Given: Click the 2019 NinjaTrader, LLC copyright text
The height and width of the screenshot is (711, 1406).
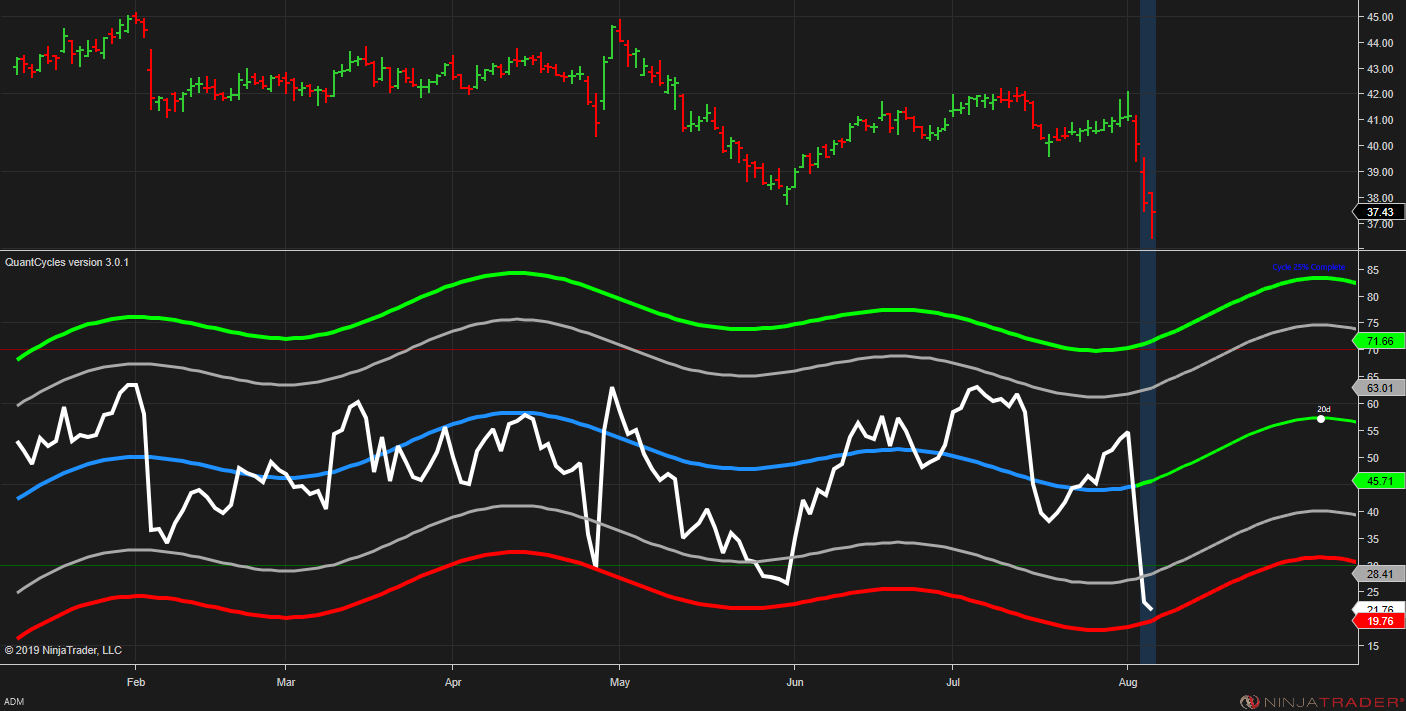Looking at the screenshot, I should pyautogui.click(x=63, y=650).
